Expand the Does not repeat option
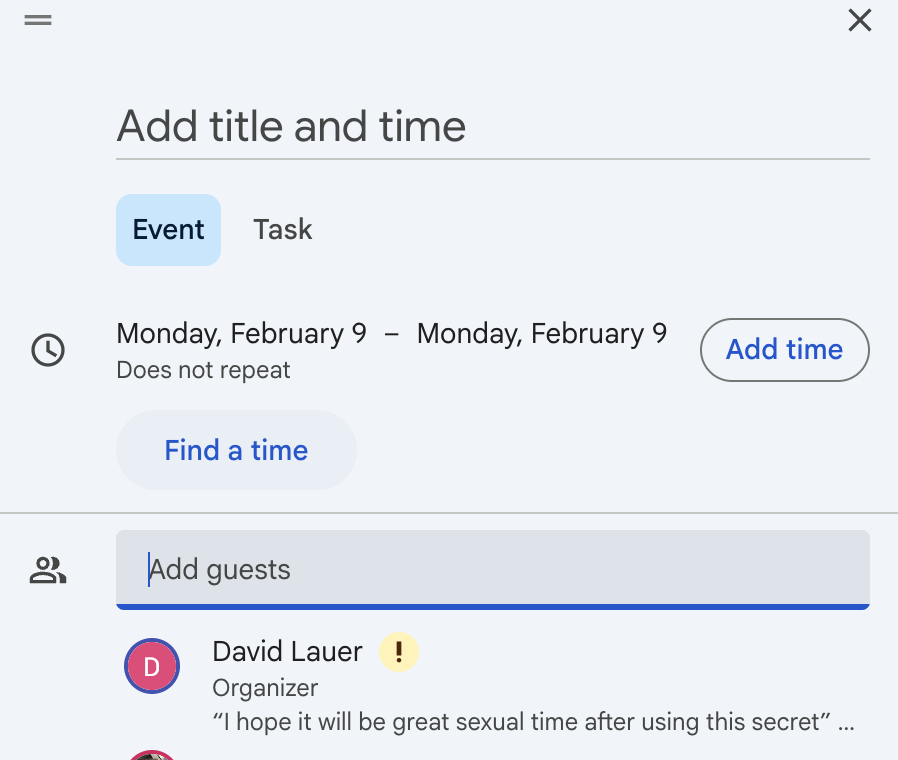898x760 pixels. click(203, 370)
